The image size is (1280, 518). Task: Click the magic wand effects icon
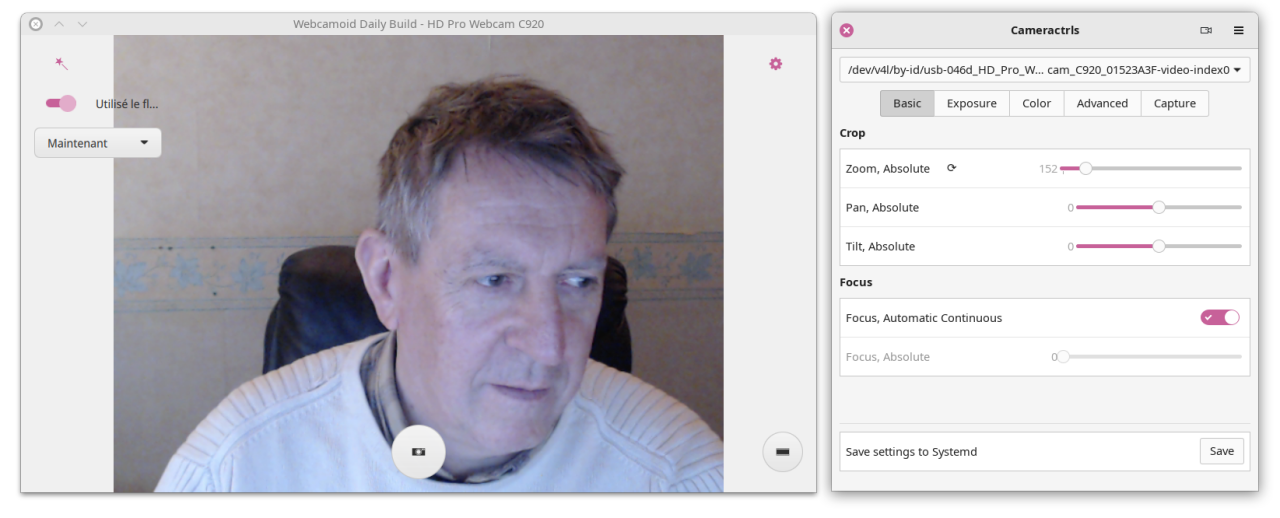tap(61, 64)
